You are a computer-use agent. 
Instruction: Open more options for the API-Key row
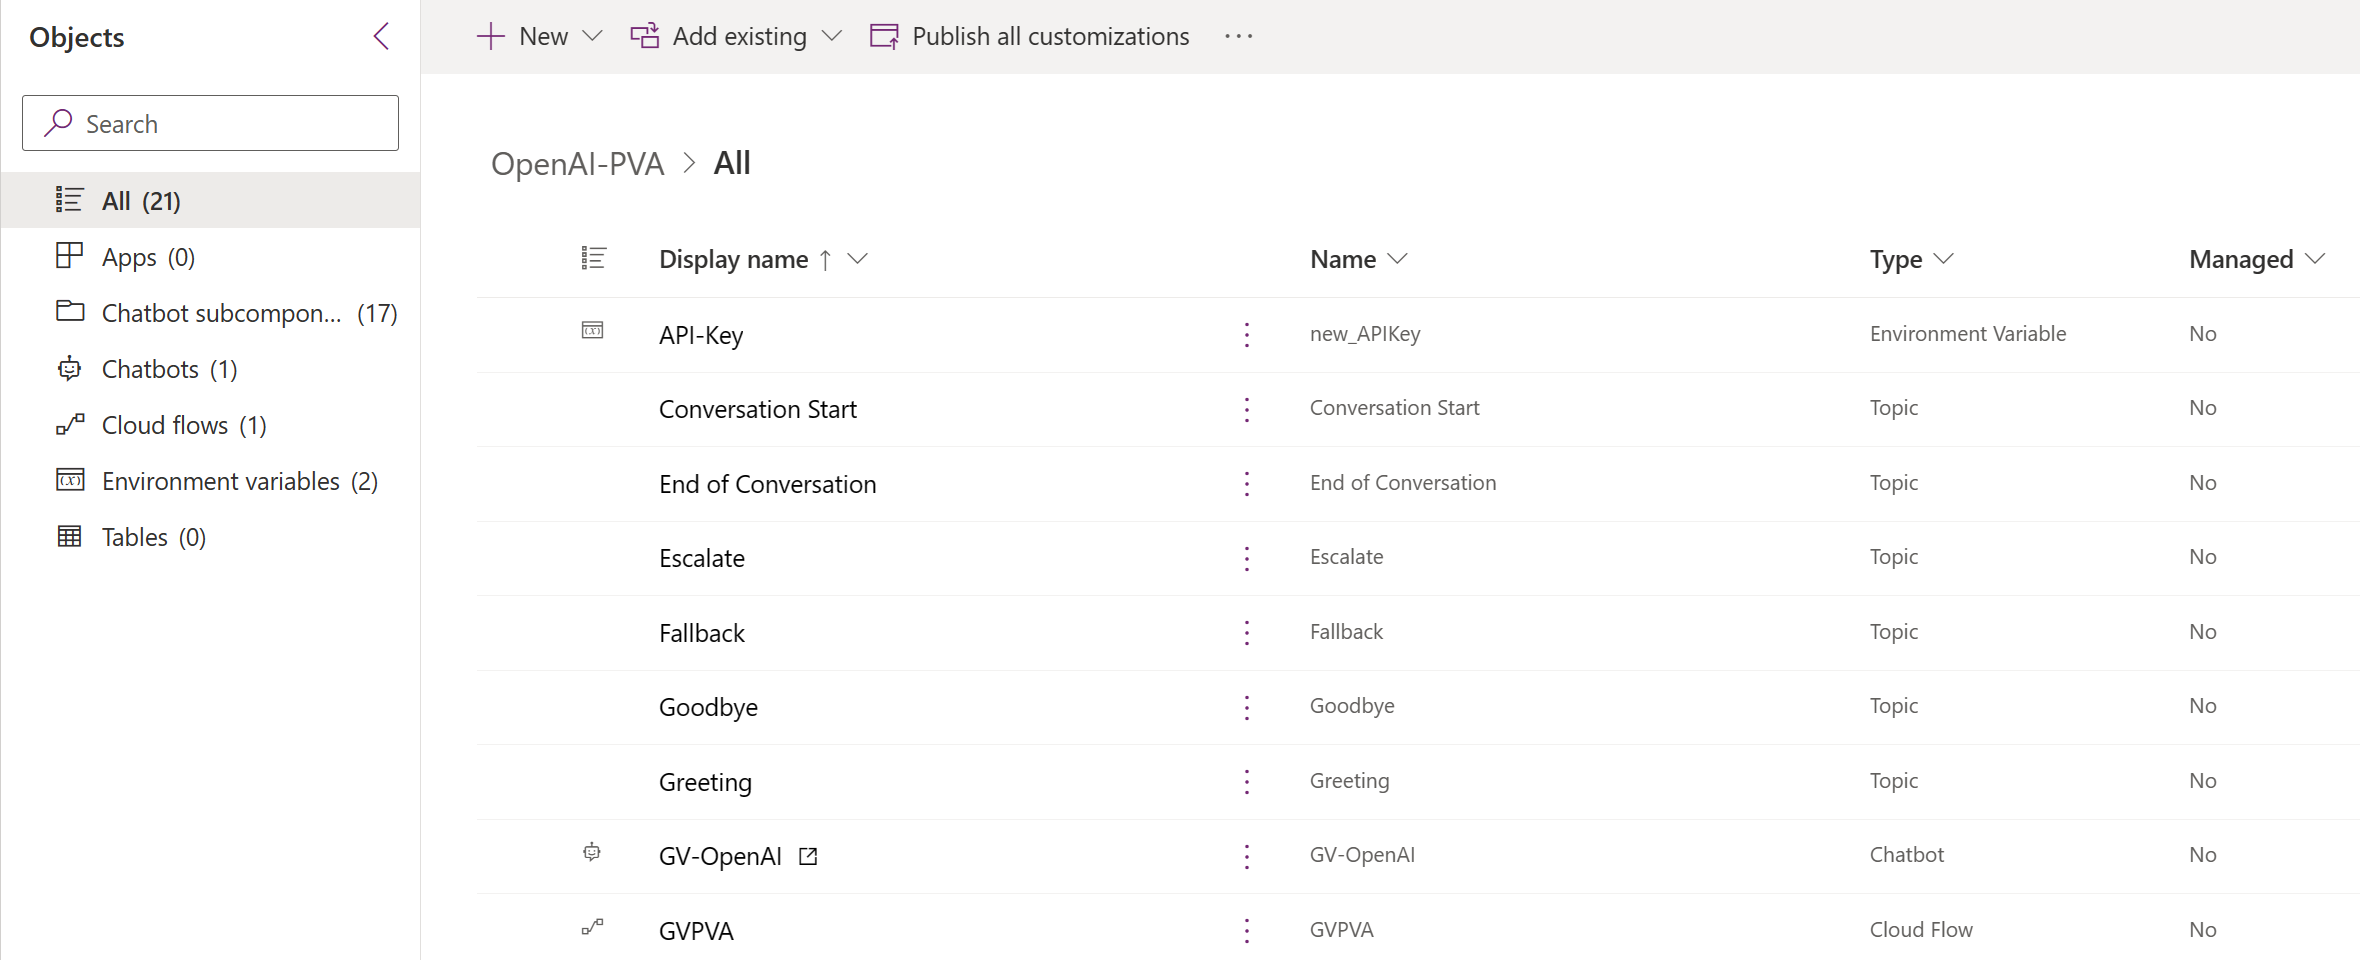point(1246,334)
